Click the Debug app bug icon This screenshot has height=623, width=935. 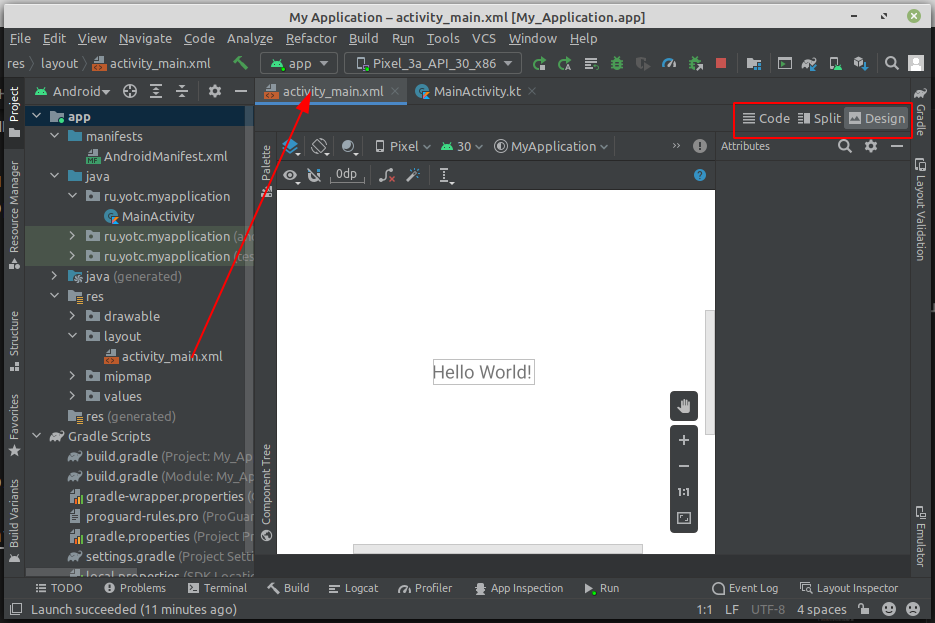coord(617,64)
